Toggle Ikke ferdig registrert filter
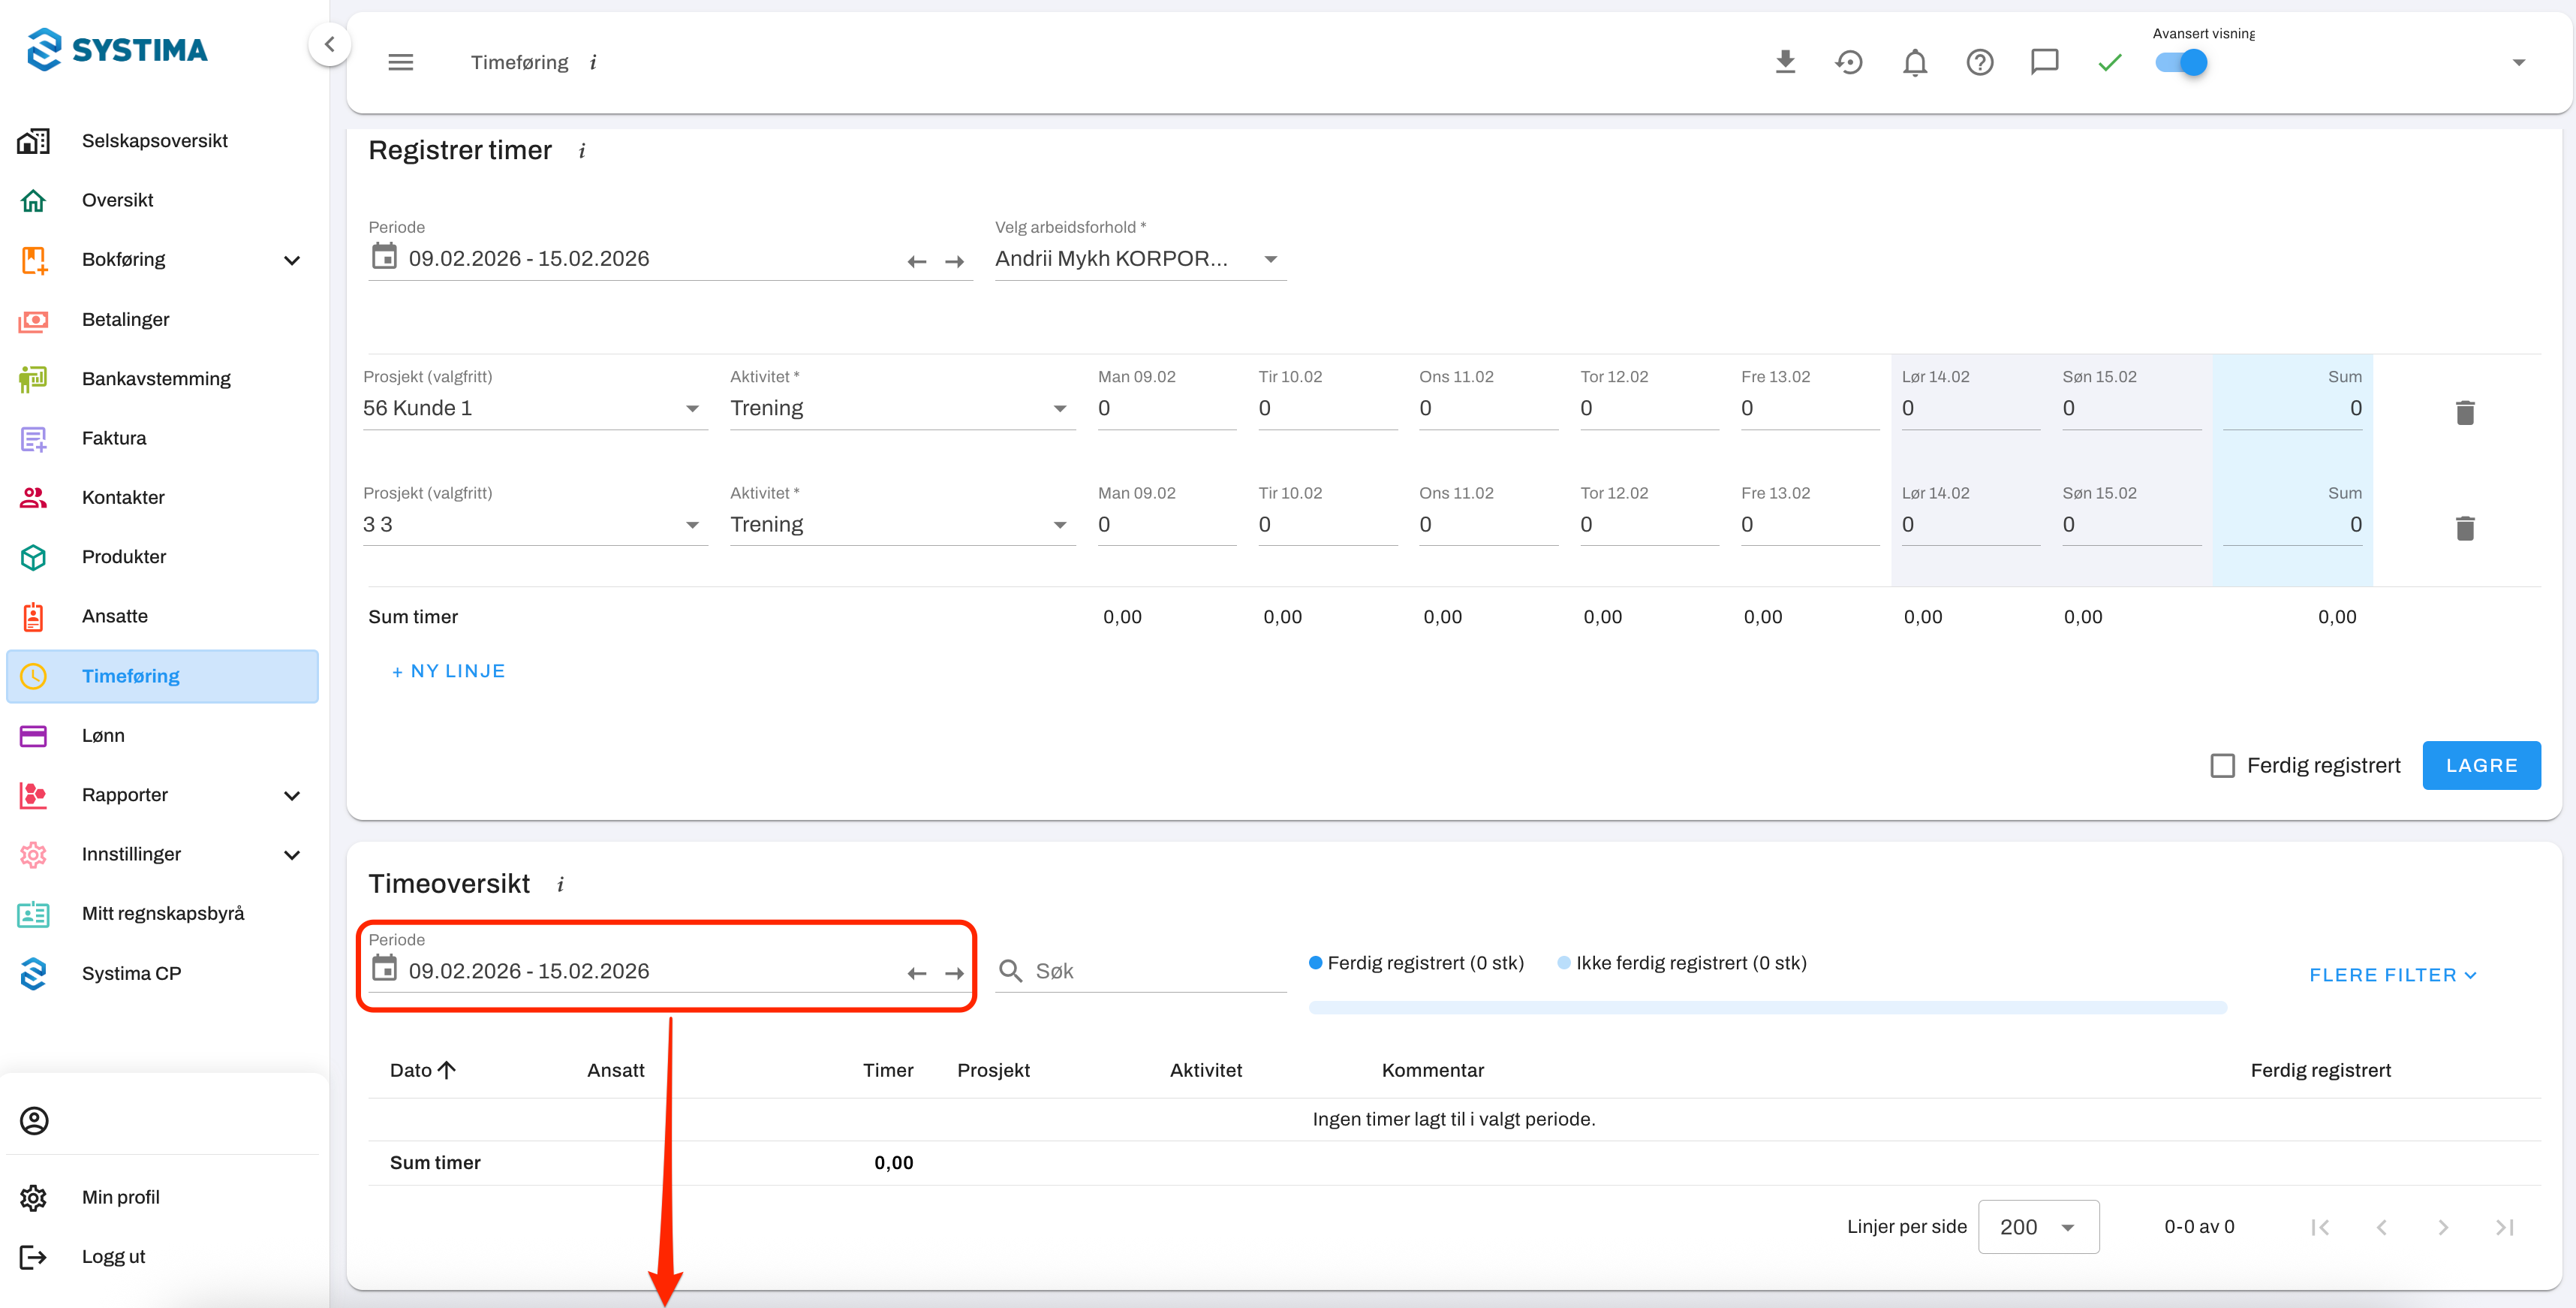The image size is (2576, 1308). coord(1682,963)
